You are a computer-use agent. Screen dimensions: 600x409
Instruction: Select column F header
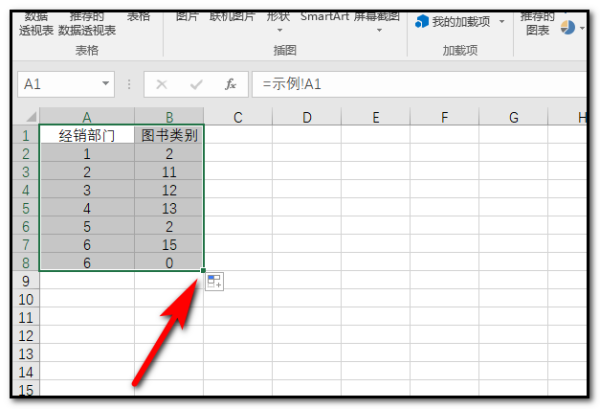coord(444,116)
